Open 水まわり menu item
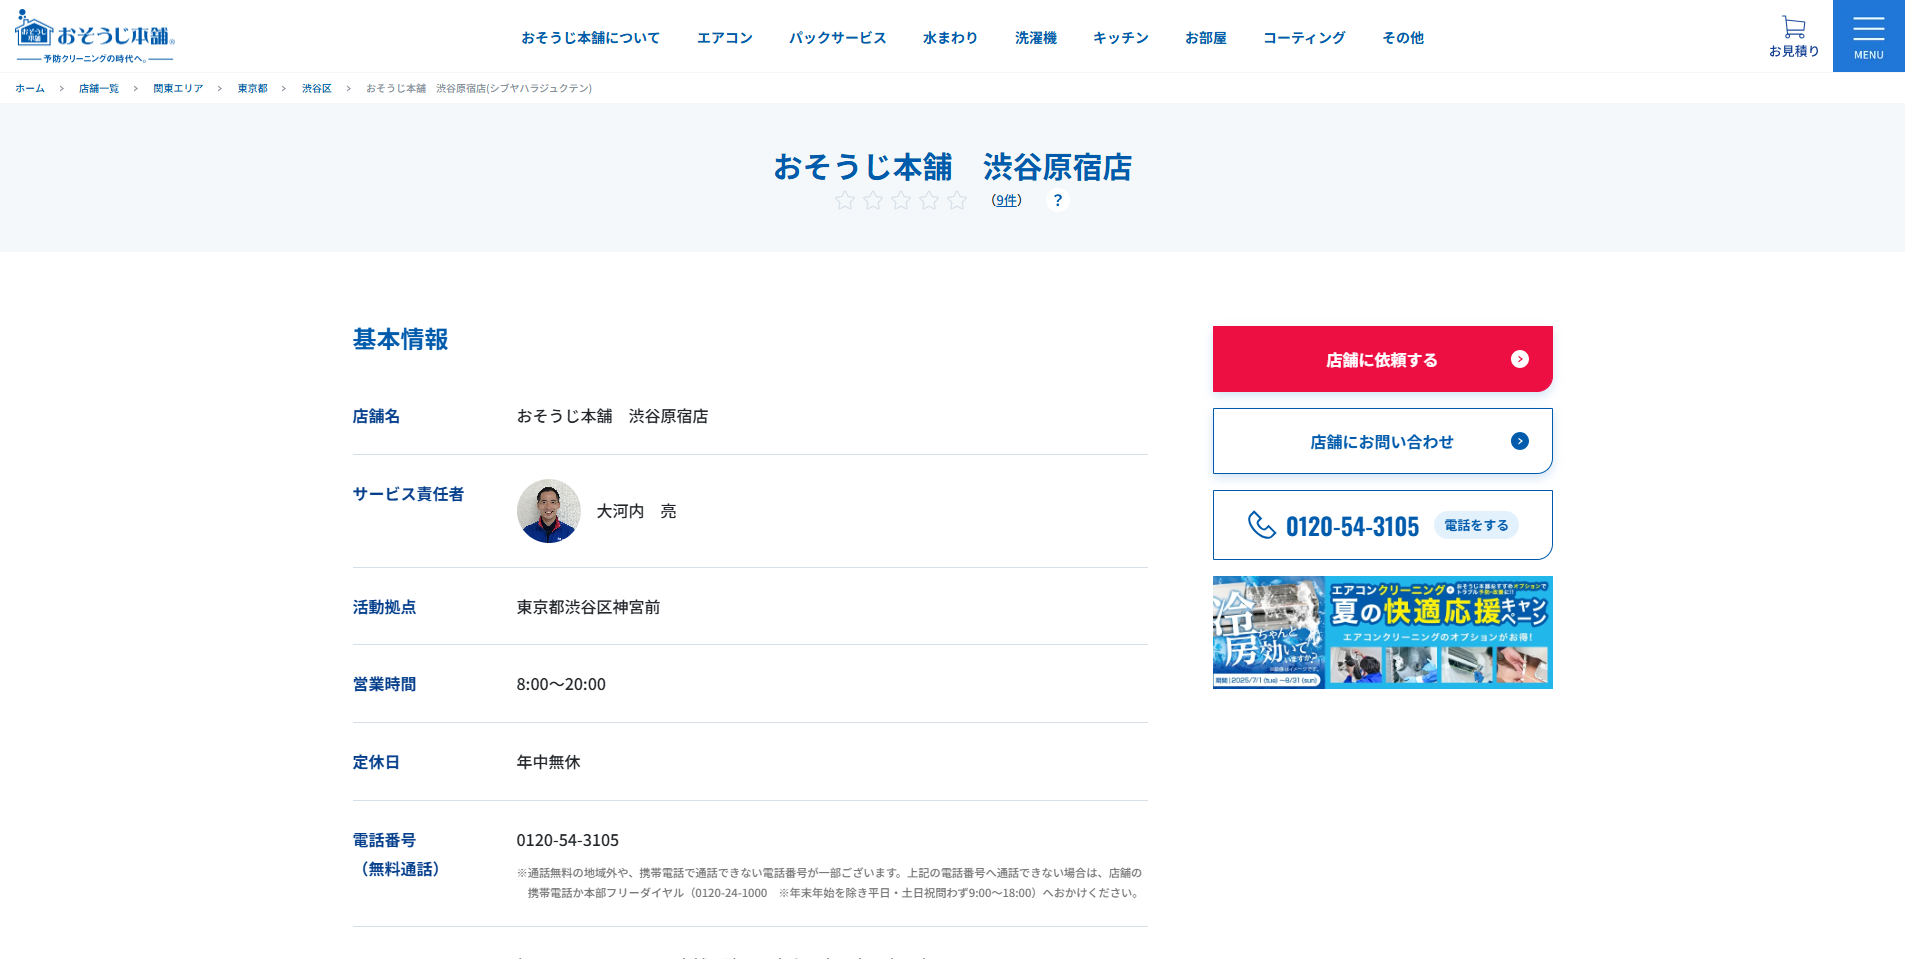Viewport: 1905px width, 959px height. (x=951, y=37)
